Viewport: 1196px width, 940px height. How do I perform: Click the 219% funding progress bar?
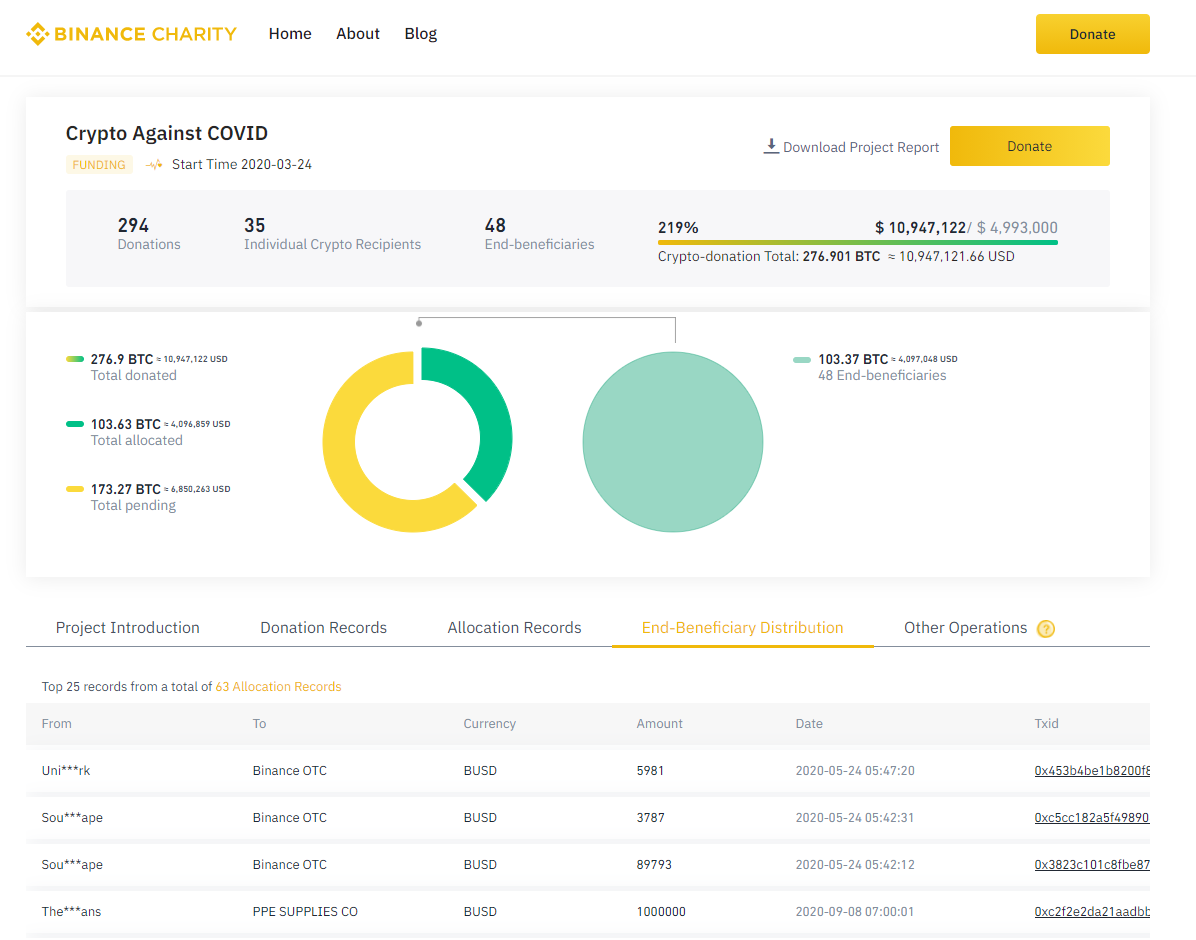click(x=857, y=243)
